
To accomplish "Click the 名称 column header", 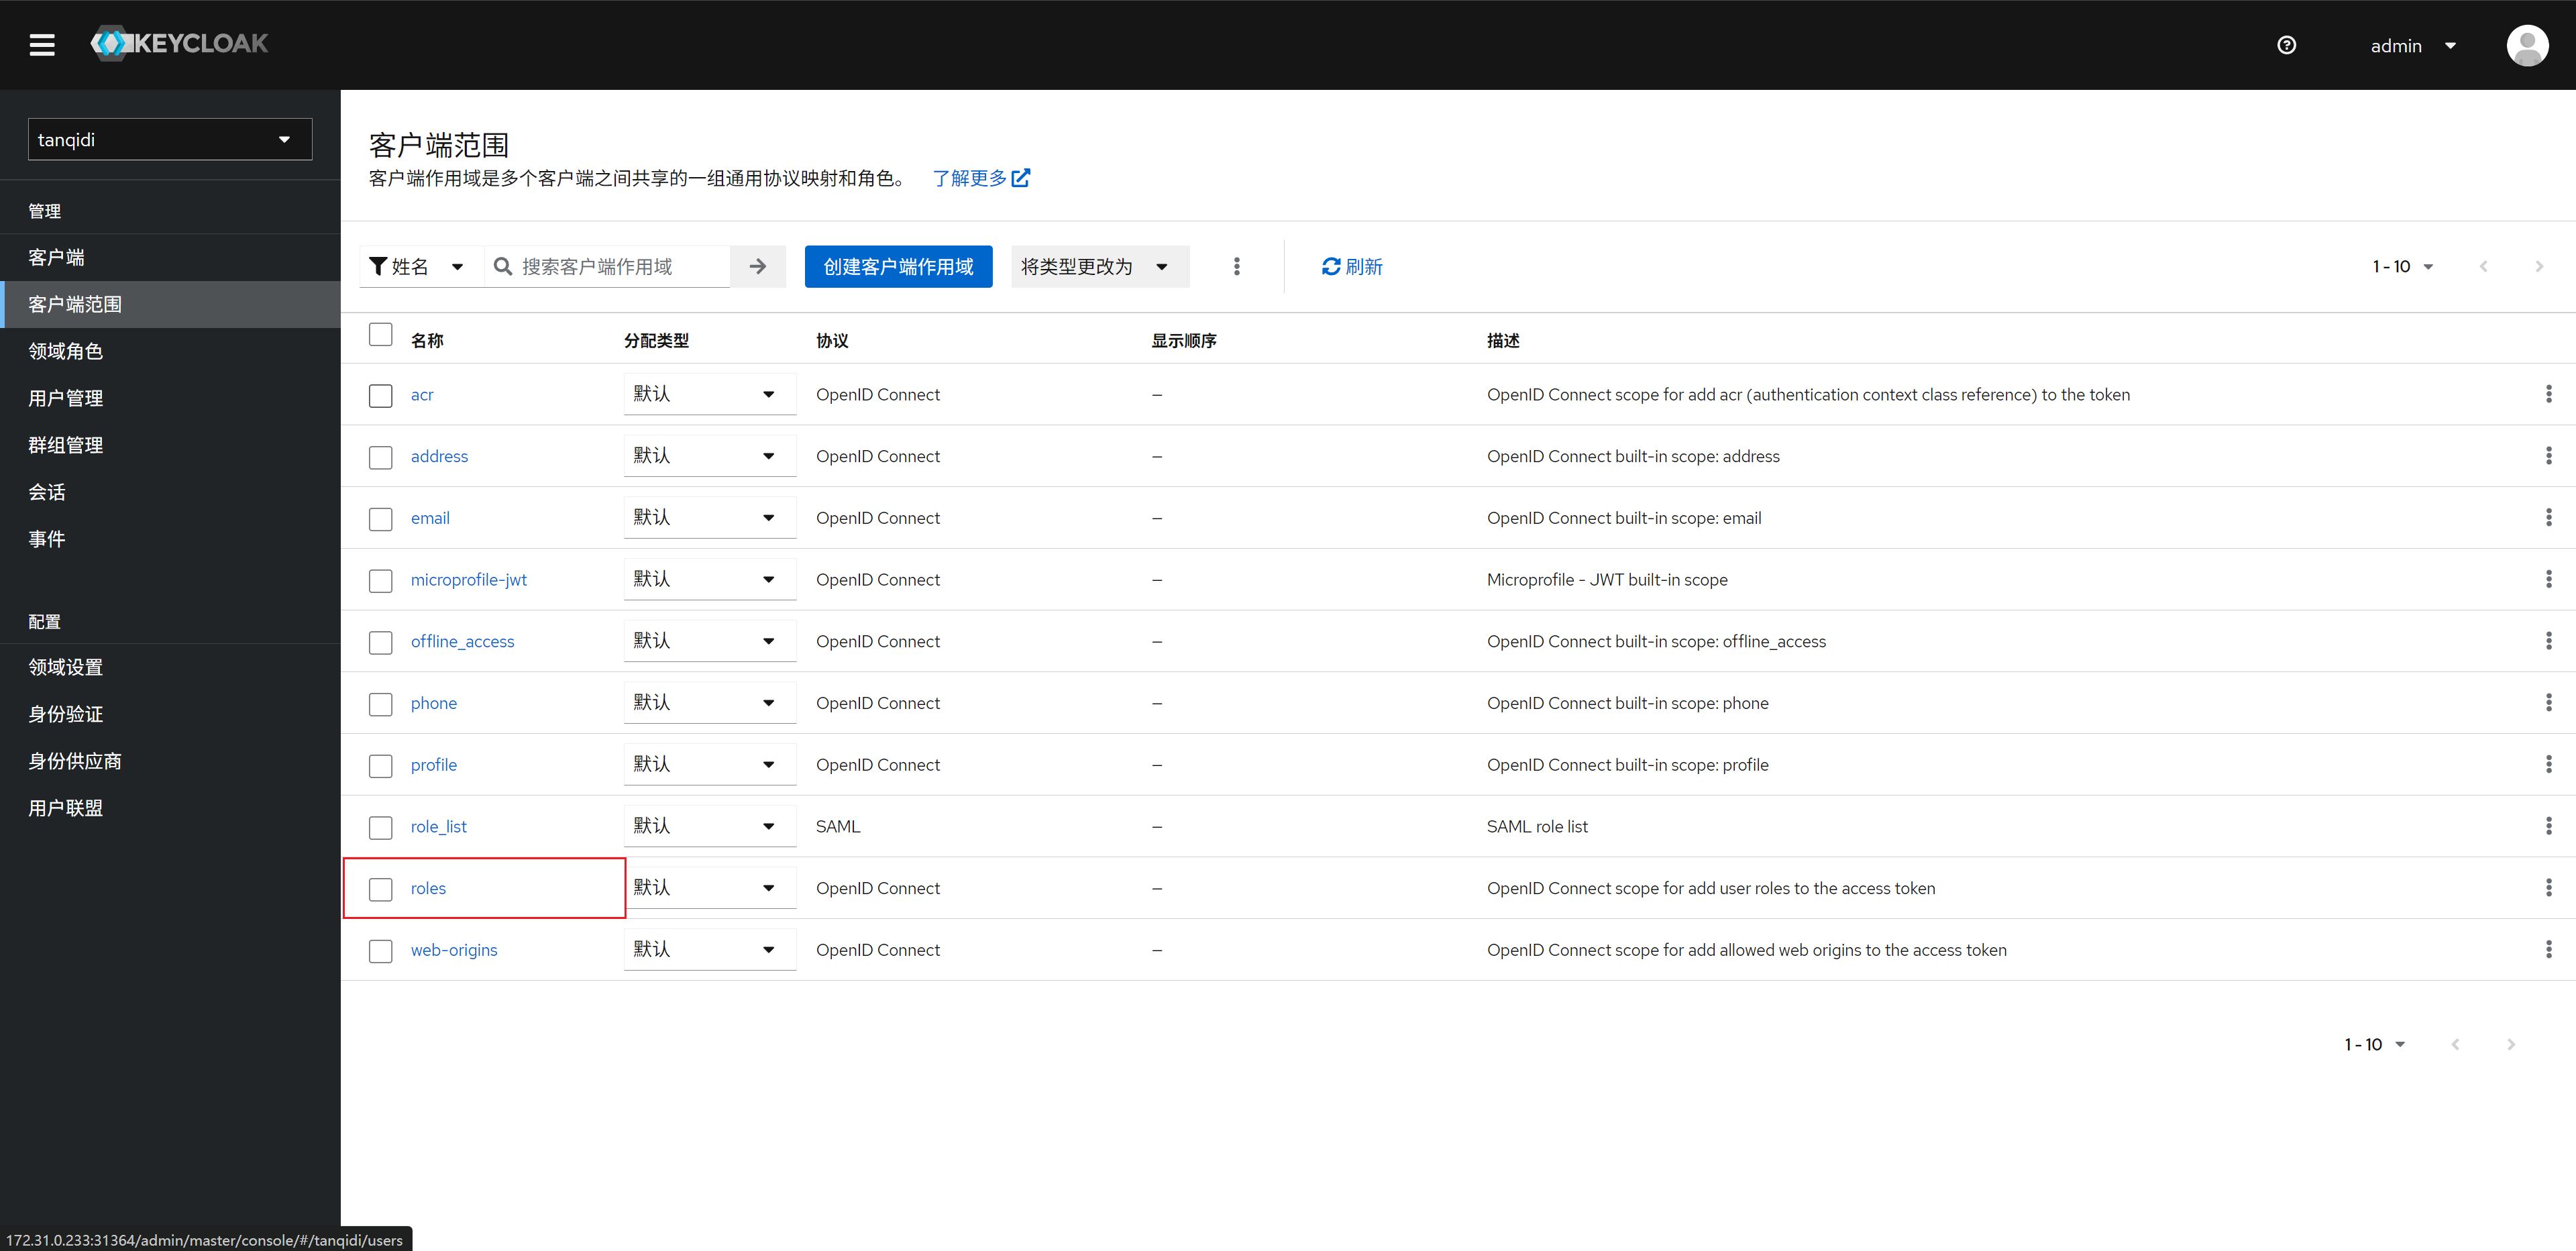I will (427, 340).
